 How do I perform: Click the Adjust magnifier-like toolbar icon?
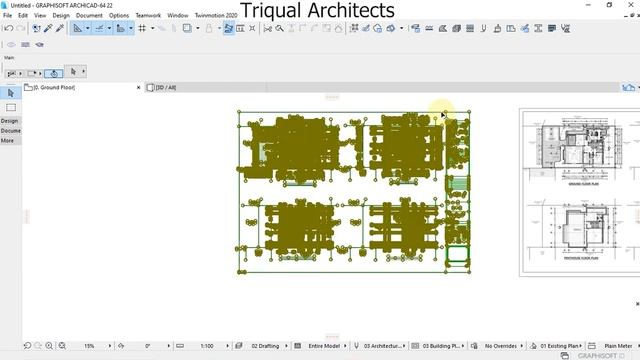click(x=280, y=28)
